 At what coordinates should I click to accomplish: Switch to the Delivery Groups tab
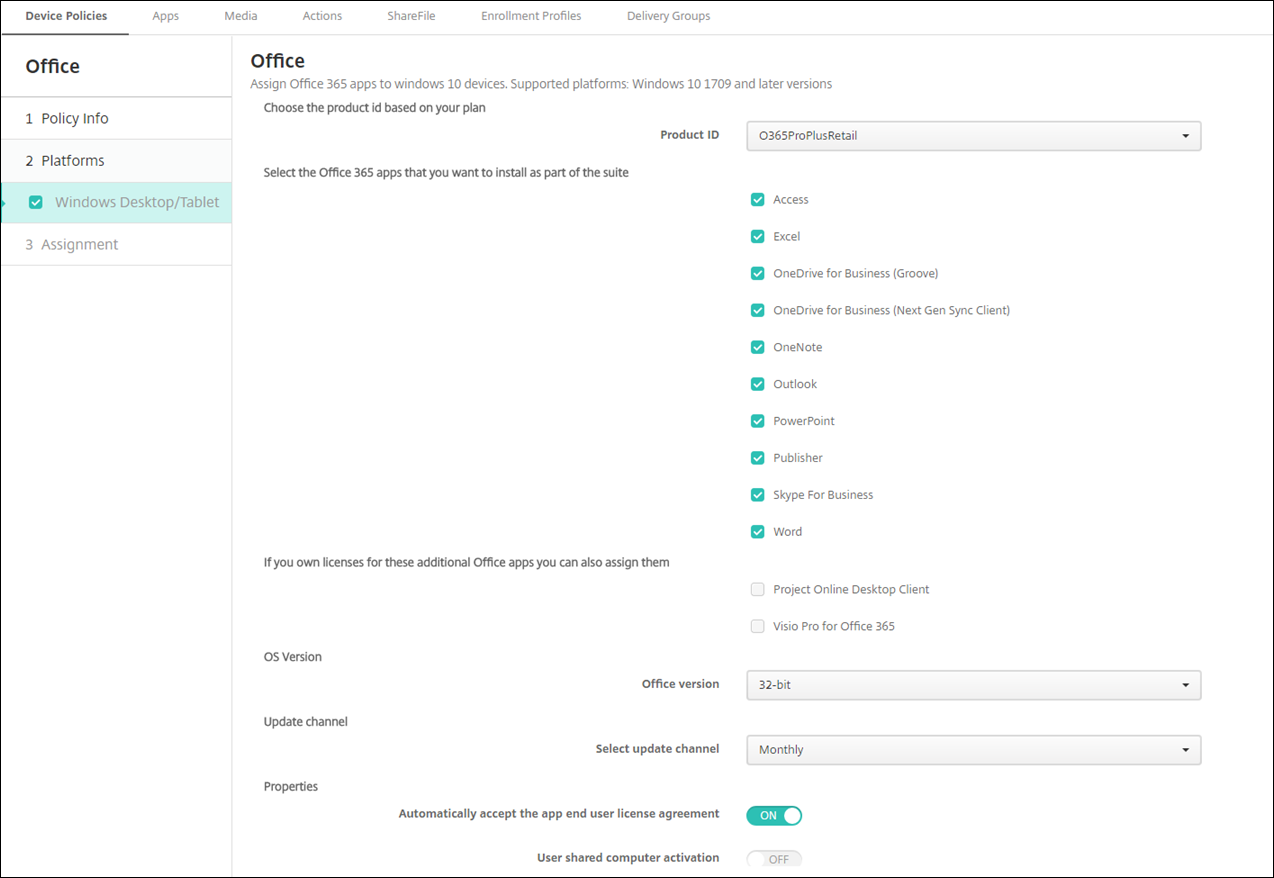click(668, 16)
